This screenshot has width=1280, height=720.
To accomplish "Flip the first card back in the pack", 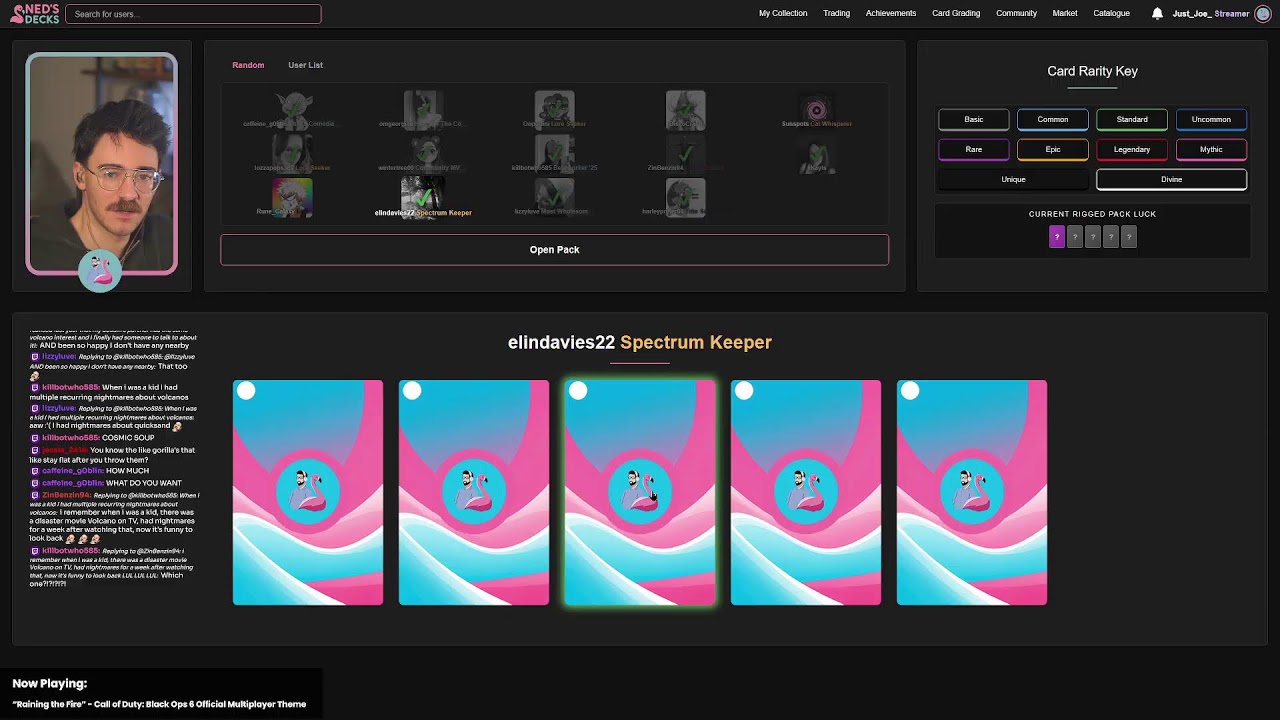I will point(308,492).
